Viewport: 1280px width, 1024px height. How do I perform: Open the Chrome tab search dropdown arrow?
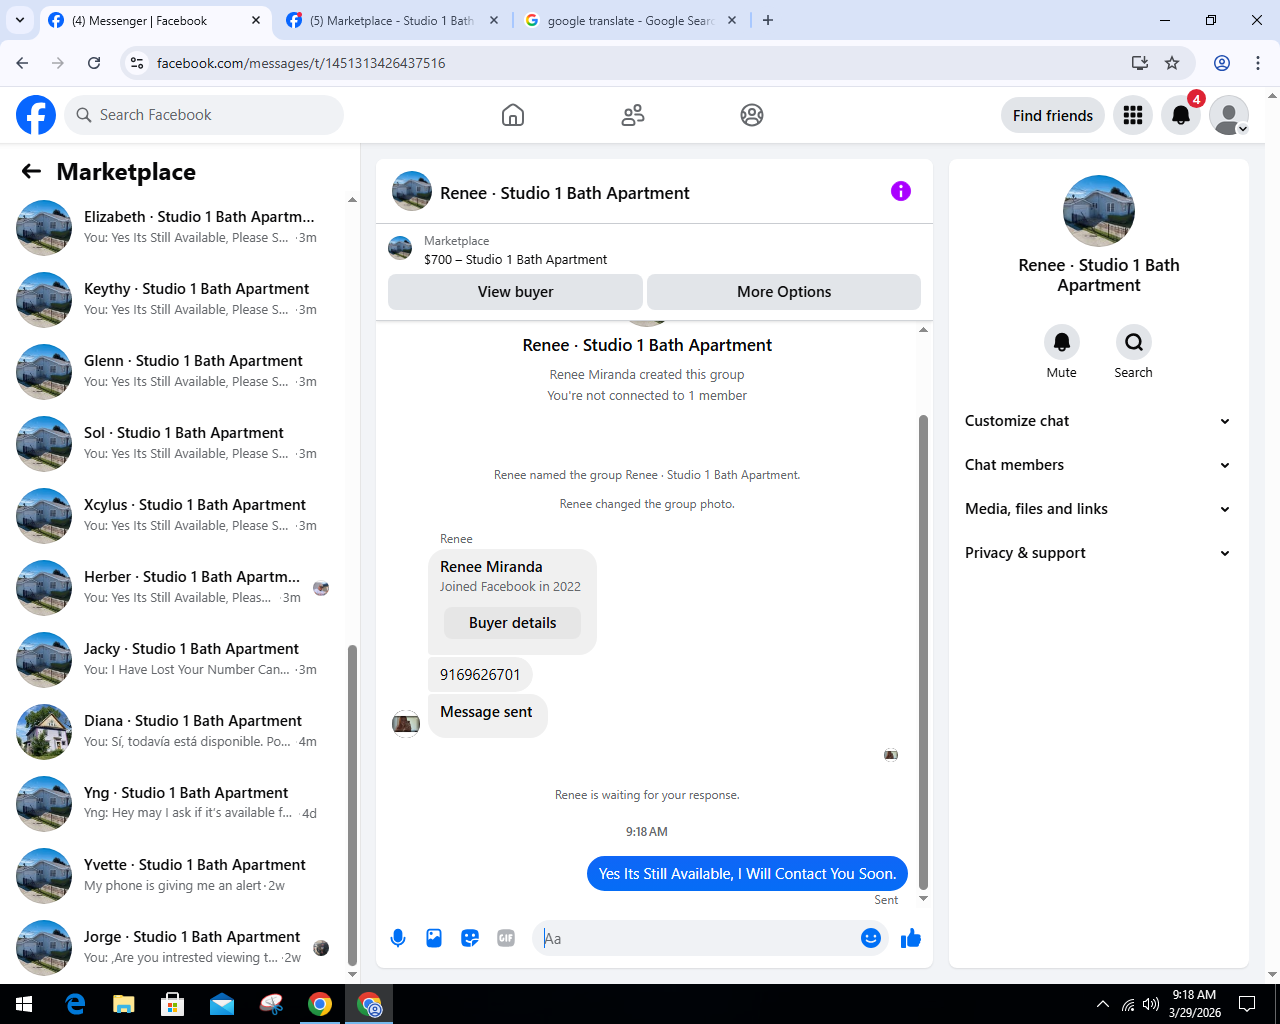pyautogui.click(x=20, y=20)
